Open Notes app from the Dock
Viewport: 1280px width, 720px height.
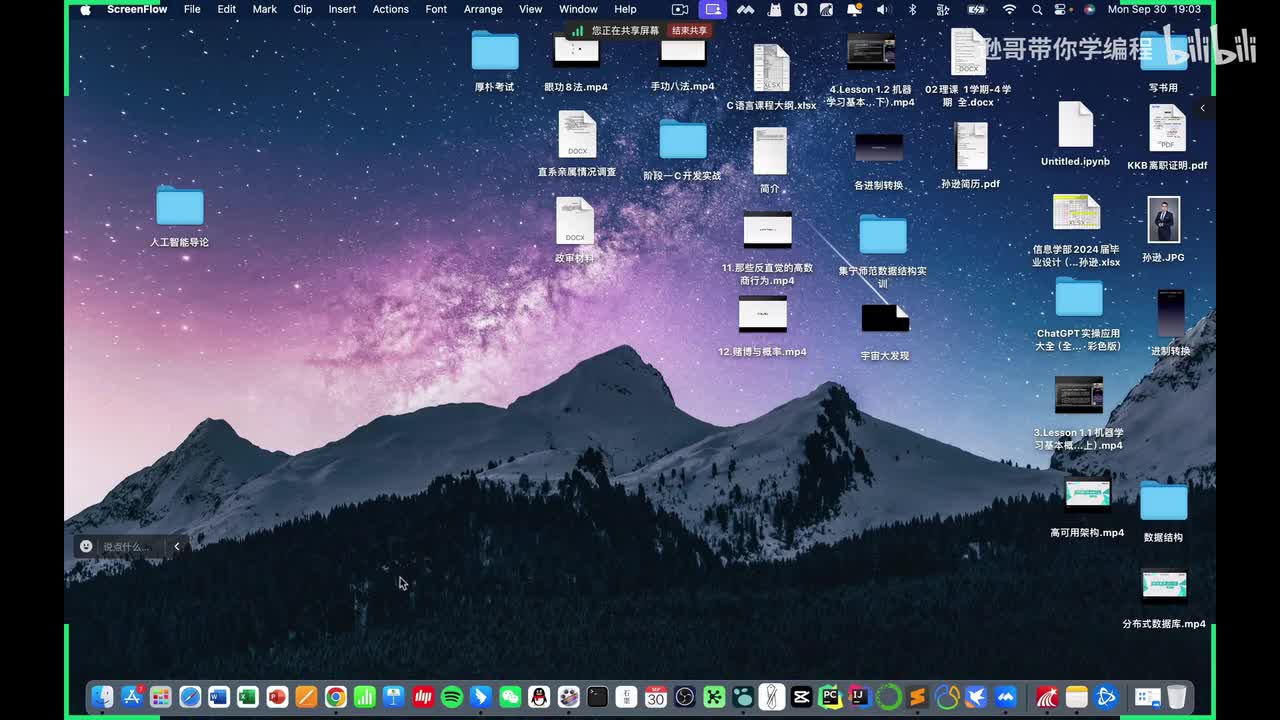(1076, 697)
